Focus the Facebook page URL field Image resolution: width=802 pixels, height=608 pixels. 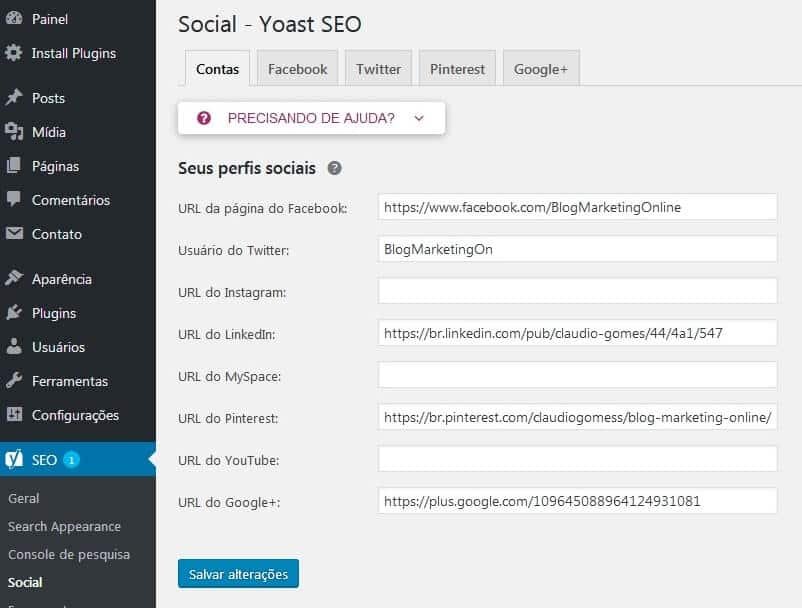577,207
